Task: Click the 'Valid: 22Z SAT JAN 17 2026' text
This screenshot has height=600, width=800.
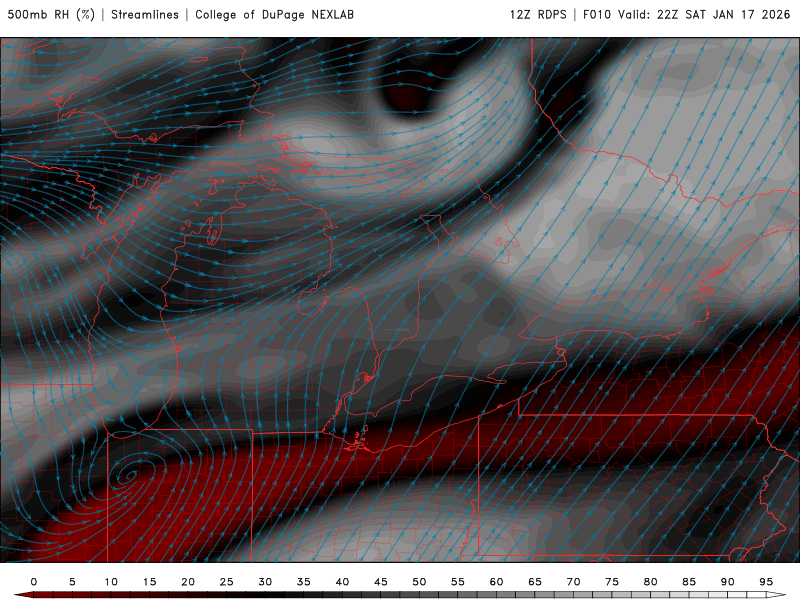Action: (704, 15)
